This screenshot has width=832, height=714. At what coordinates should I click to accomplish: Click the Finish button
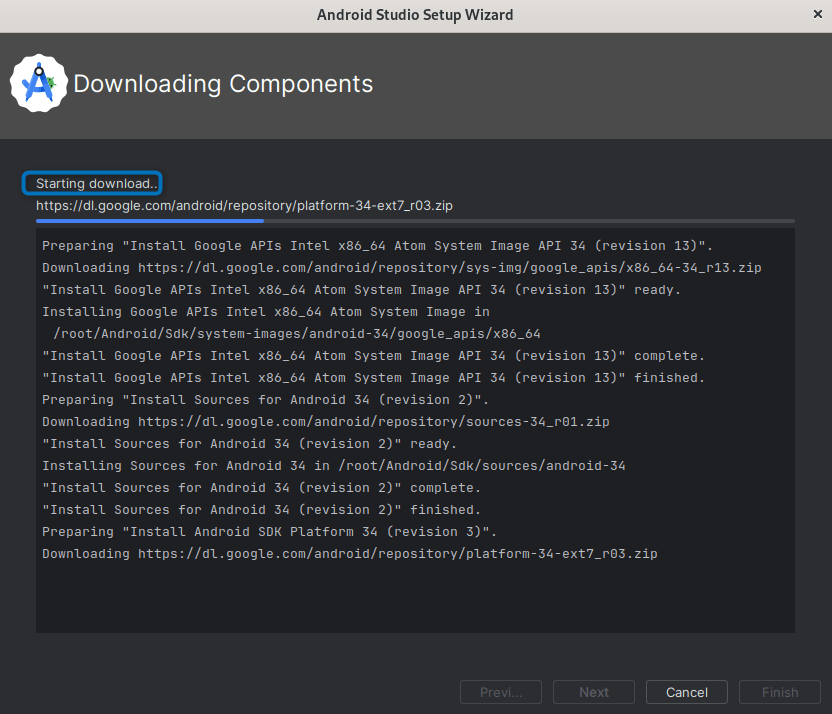click(779, 691)
